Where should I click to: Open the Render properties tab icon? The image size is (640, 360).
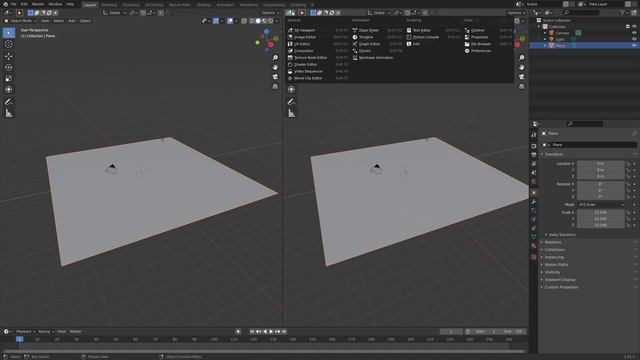pos(534,146)
